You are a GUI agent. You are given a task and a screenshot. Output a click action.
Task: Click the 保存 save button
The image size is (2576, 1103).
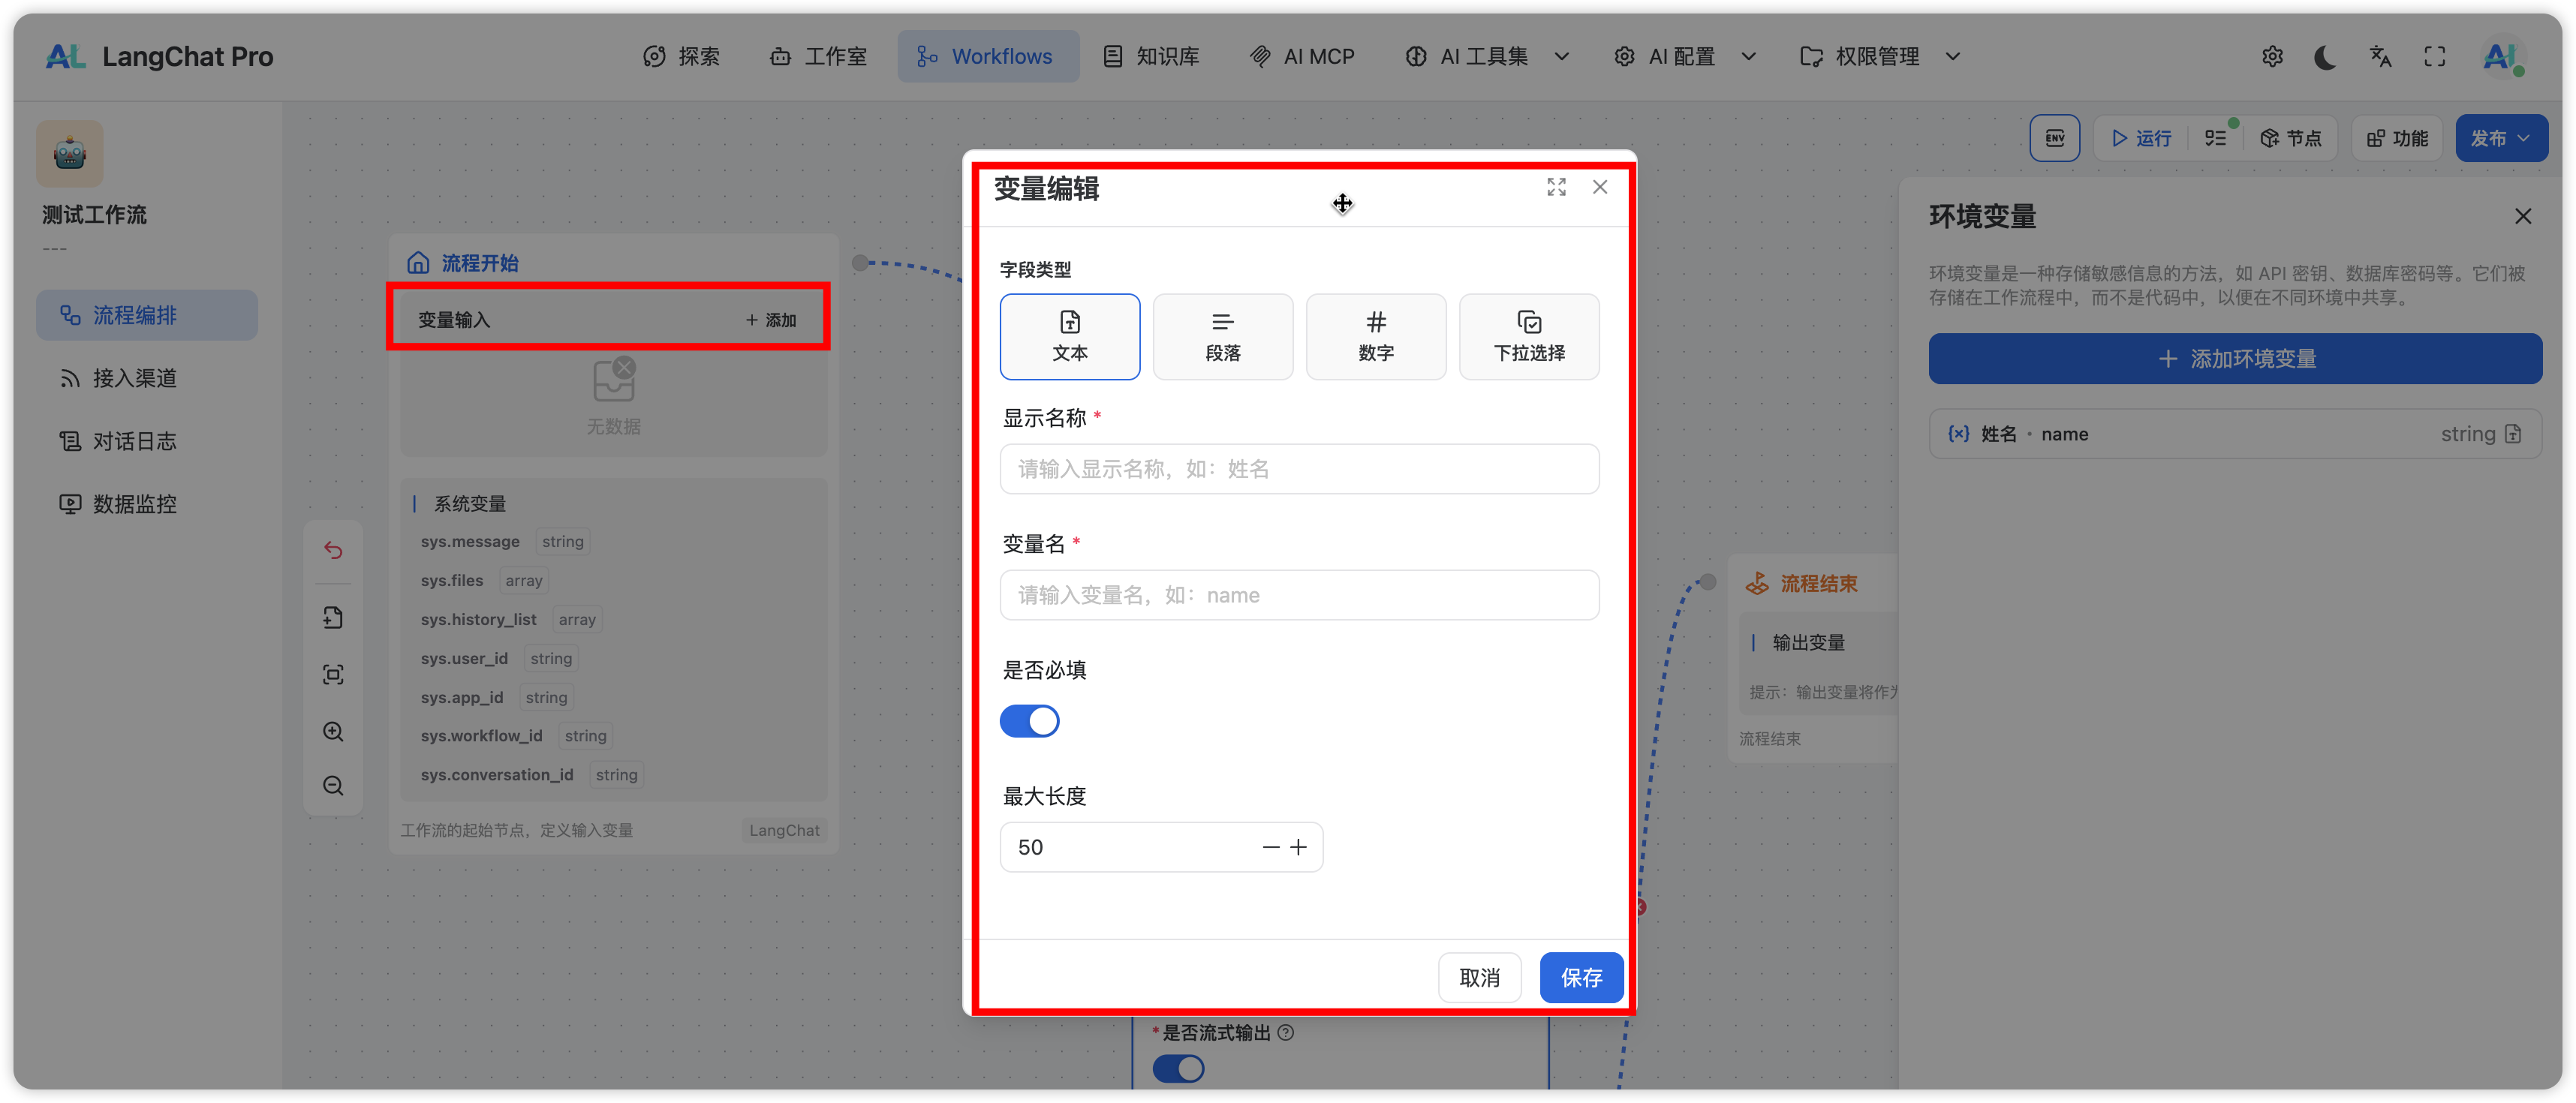[1580, 977]
